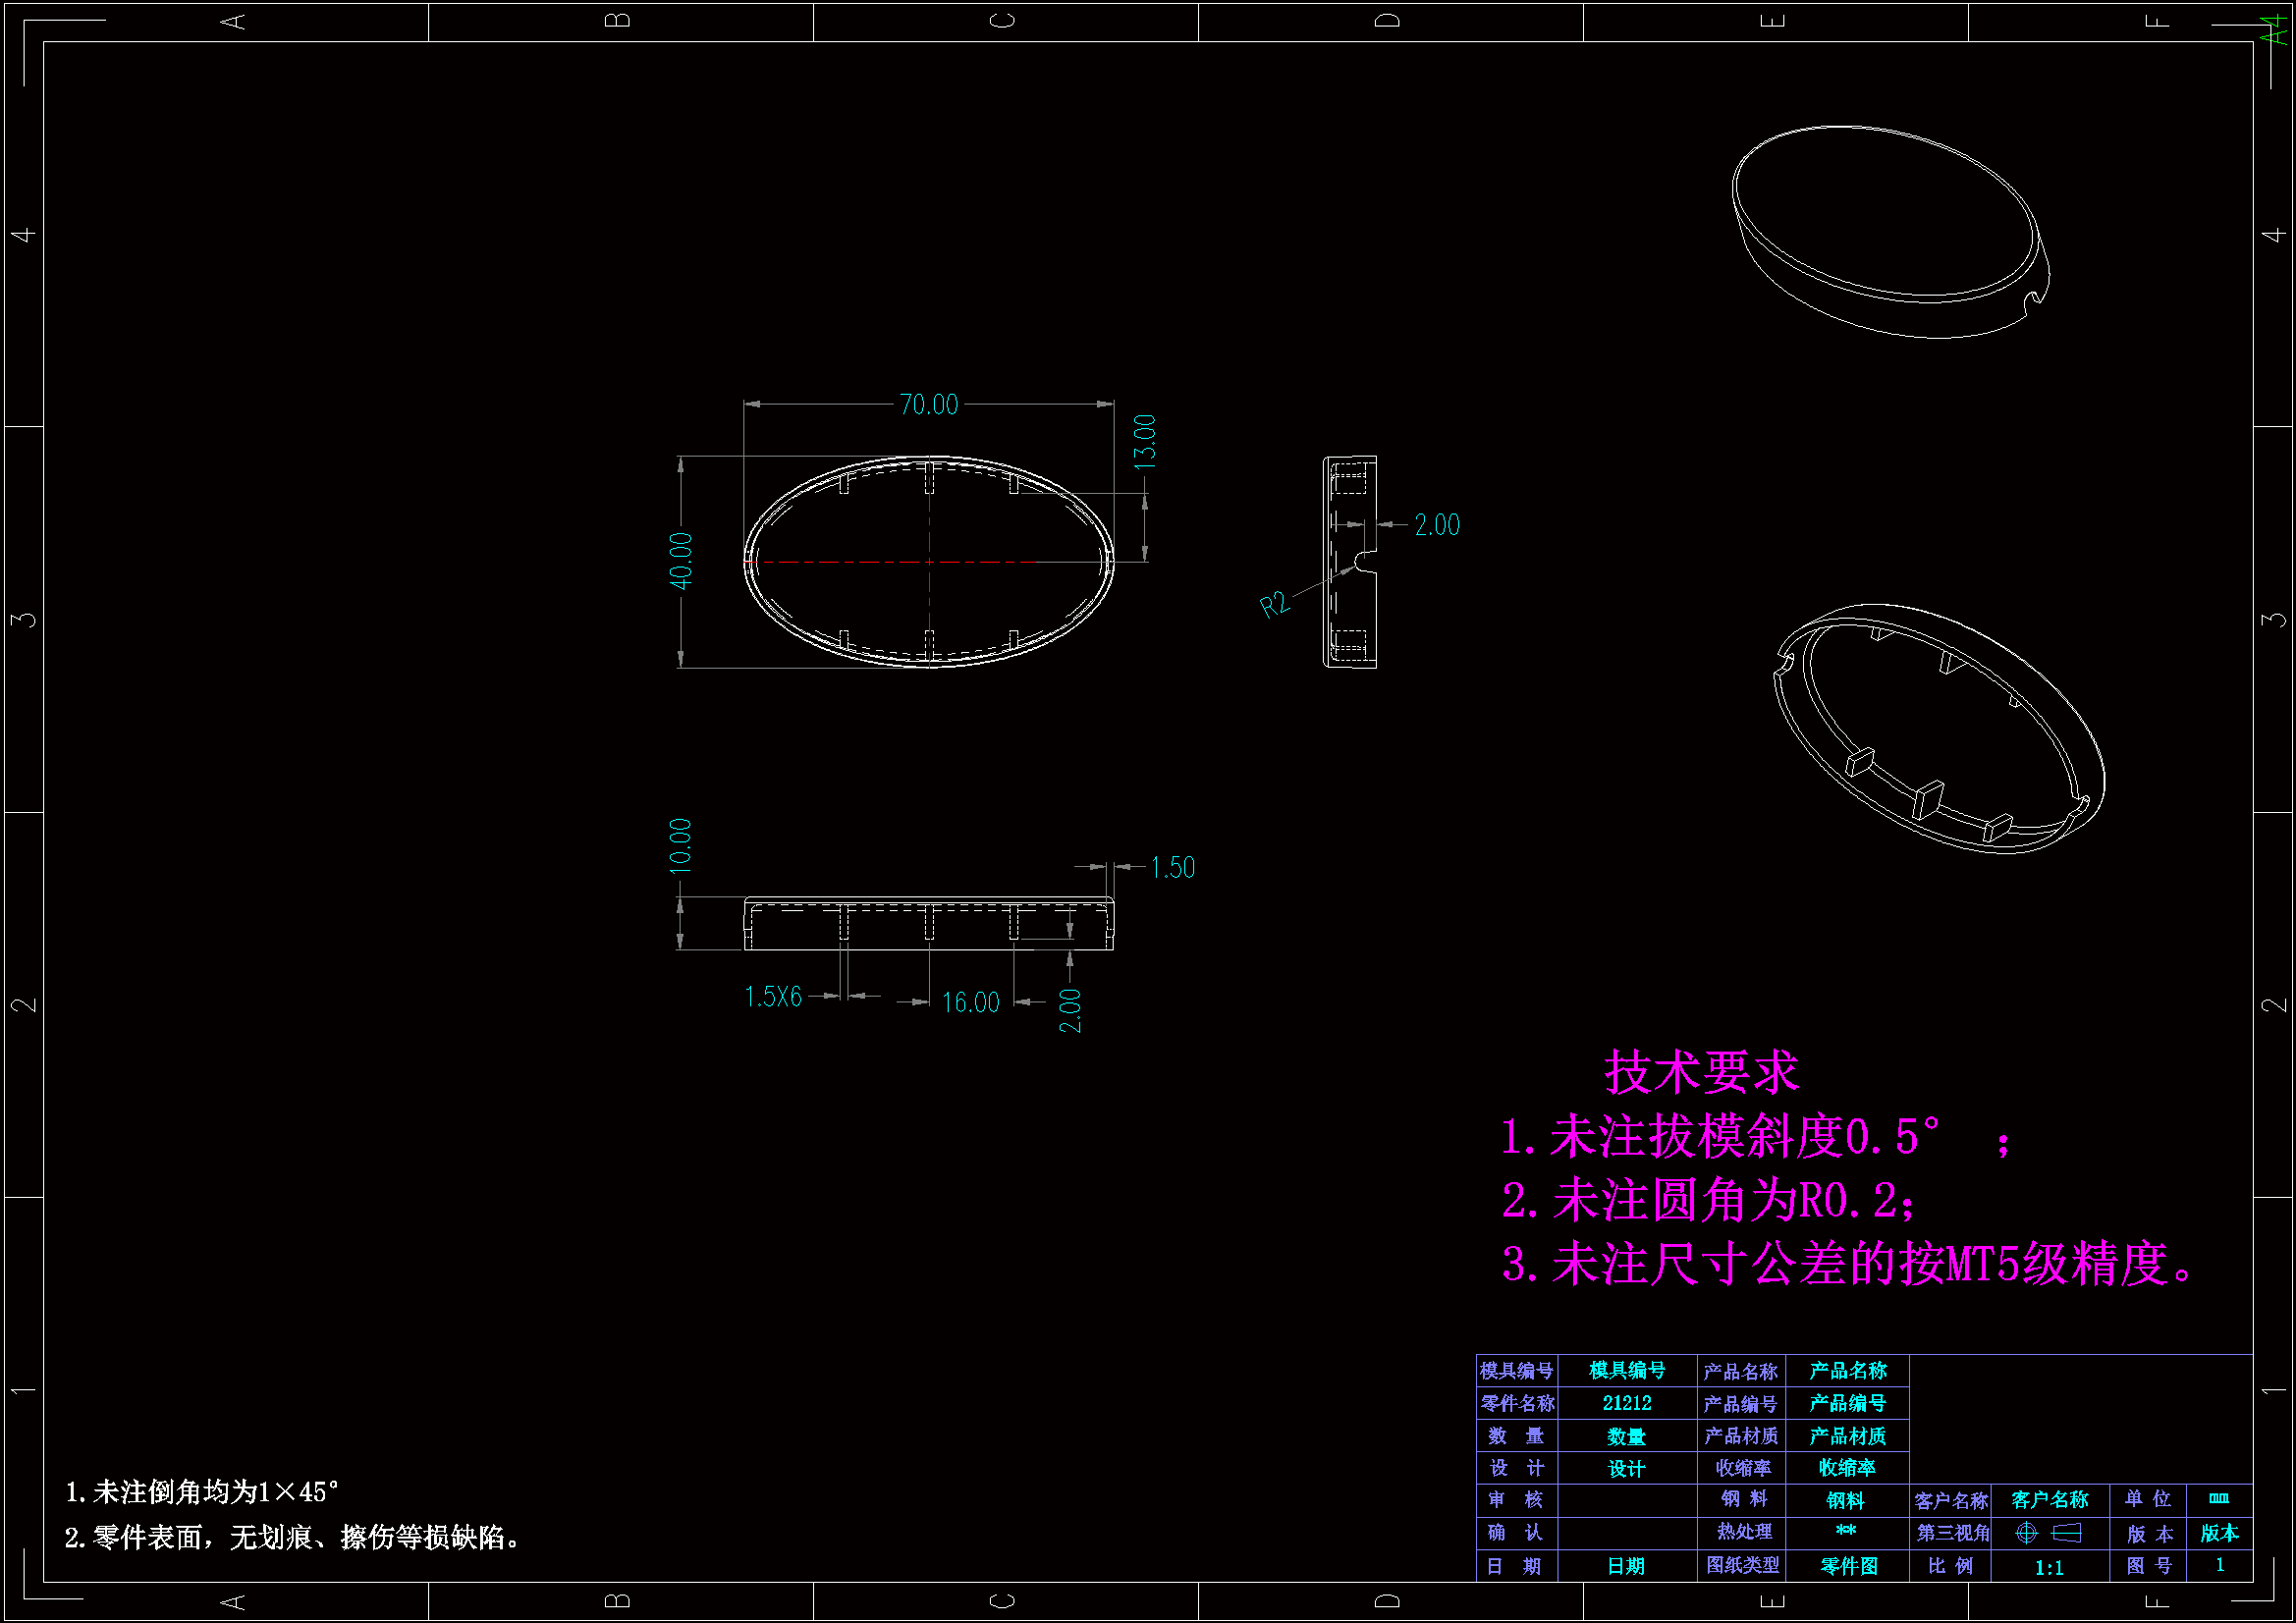The height and width of the screenshot is (1623, 2296).
Task: Click the 70.00 width dimension text
Action: 928,405
